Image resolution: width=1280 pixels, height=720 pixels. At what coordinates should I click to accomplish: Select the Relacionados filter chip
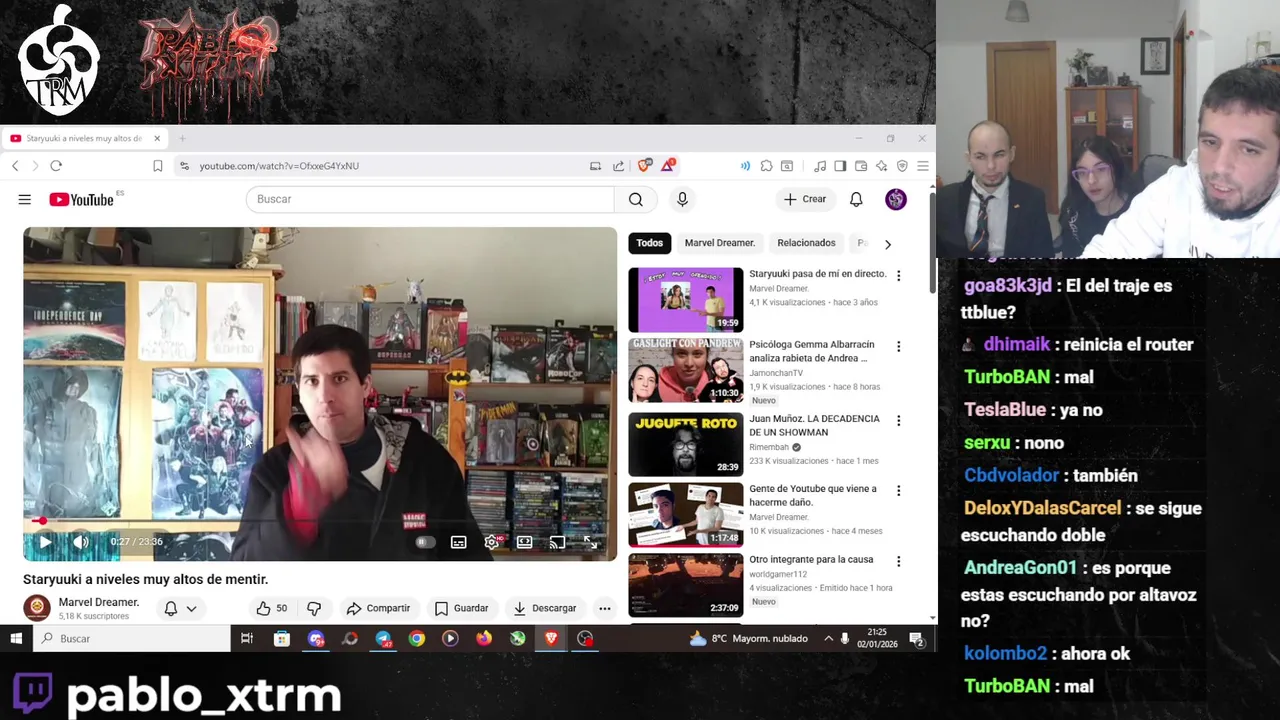pyautogui.click(x=806, y=243)
